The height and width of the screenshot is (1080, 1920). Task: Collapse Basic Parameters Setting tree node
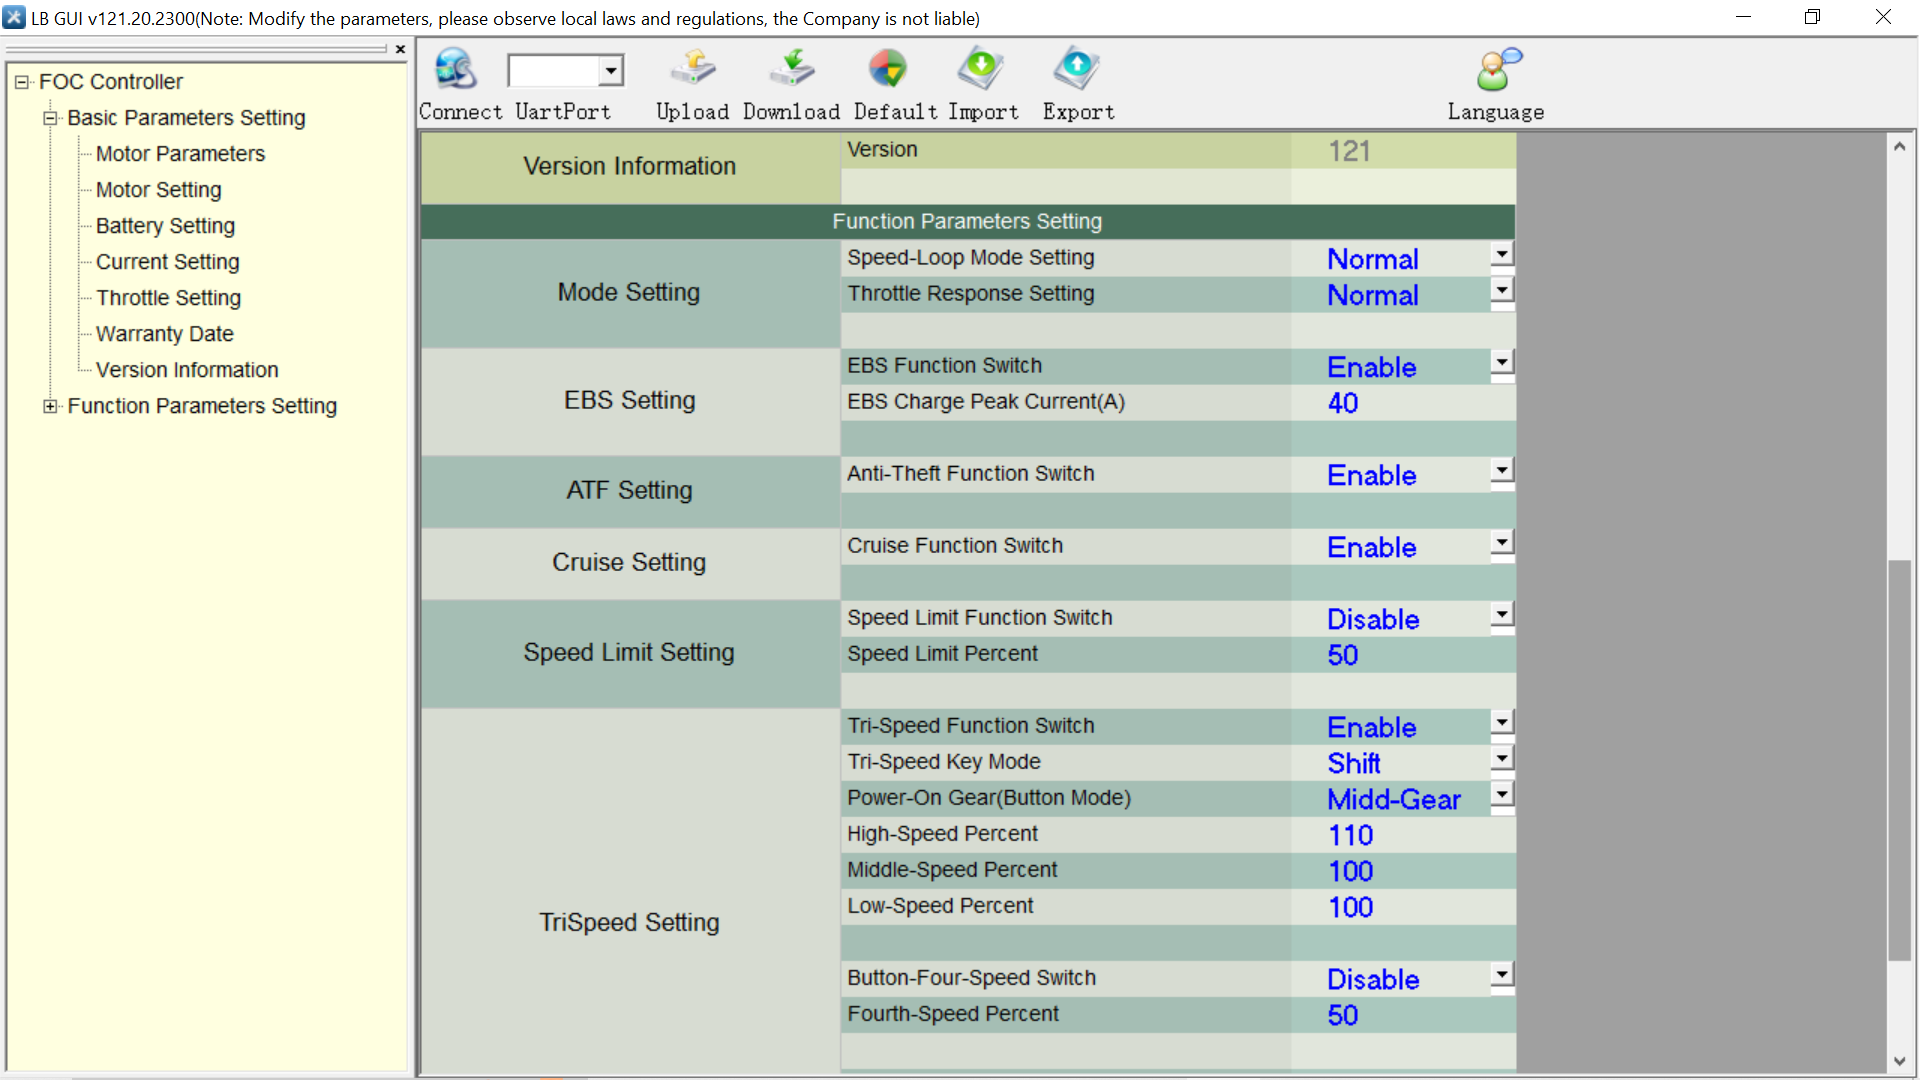coord(50,118)
